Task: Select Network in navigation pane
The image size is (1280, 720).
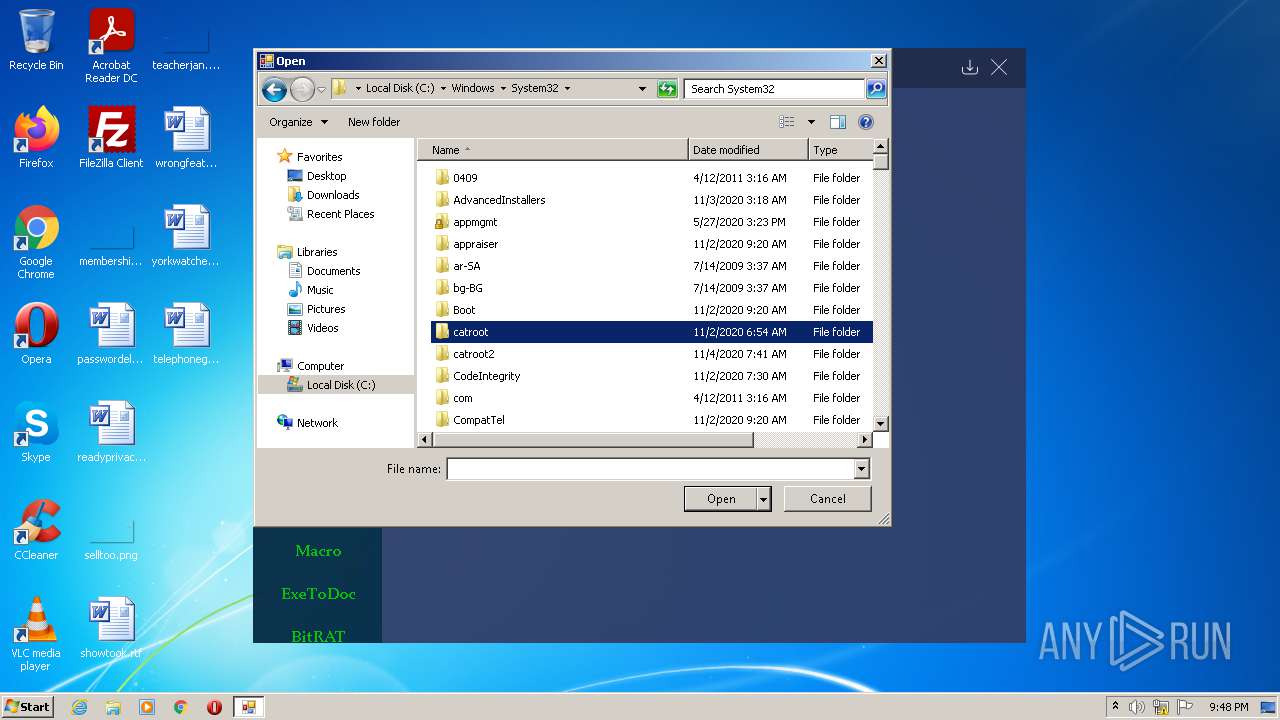Action: (317, 423)
